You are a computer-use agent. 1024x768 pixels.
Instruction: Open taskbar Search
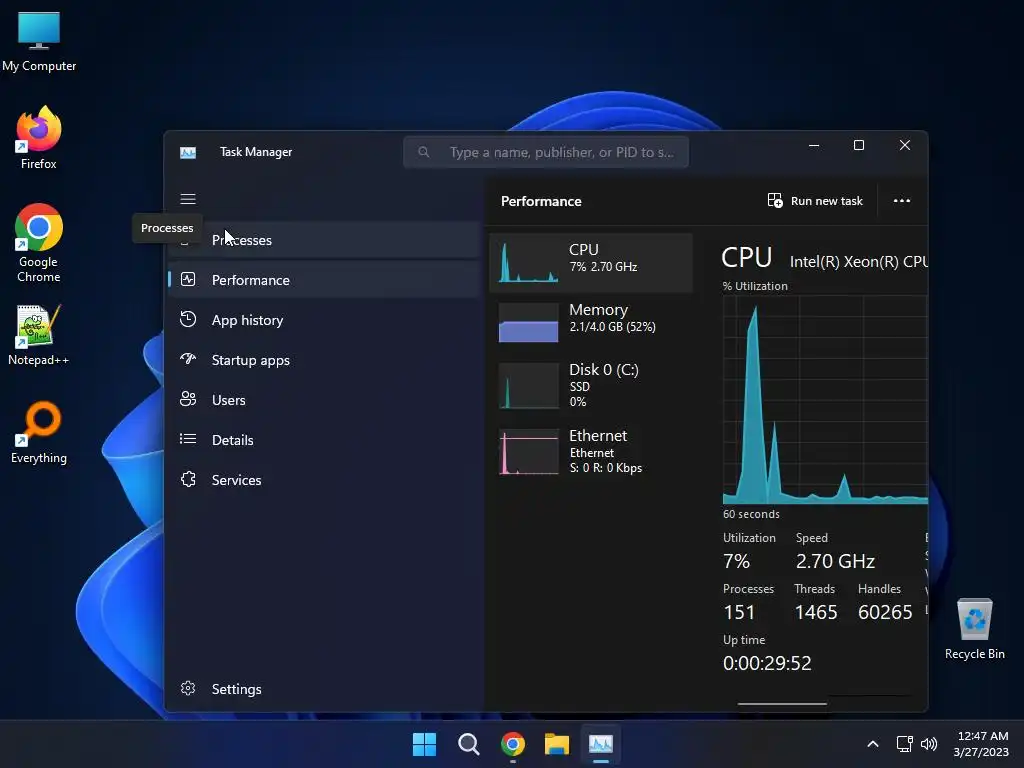click(468, 744)
